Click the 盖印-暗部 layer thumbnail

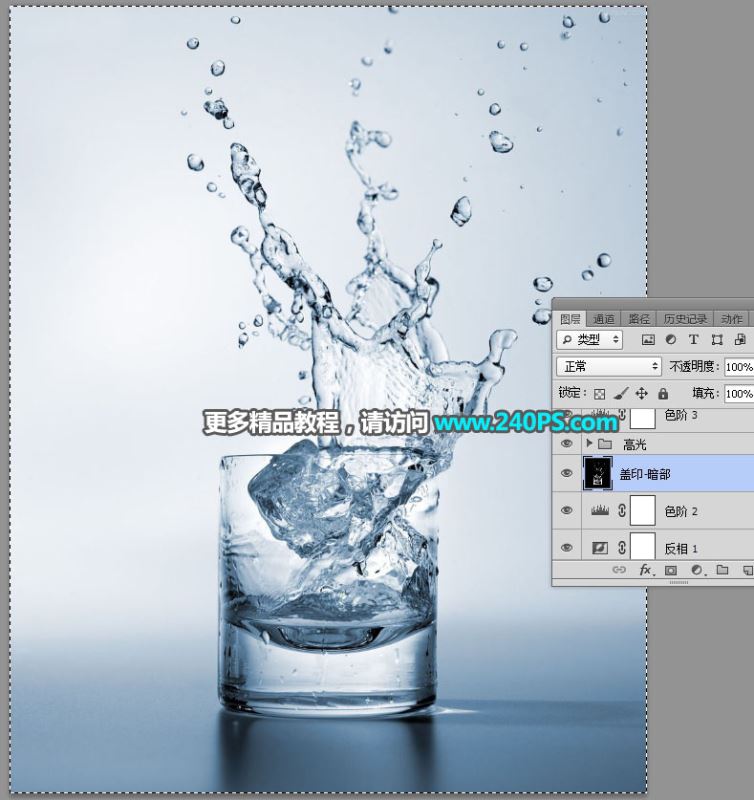click(597, 473)
